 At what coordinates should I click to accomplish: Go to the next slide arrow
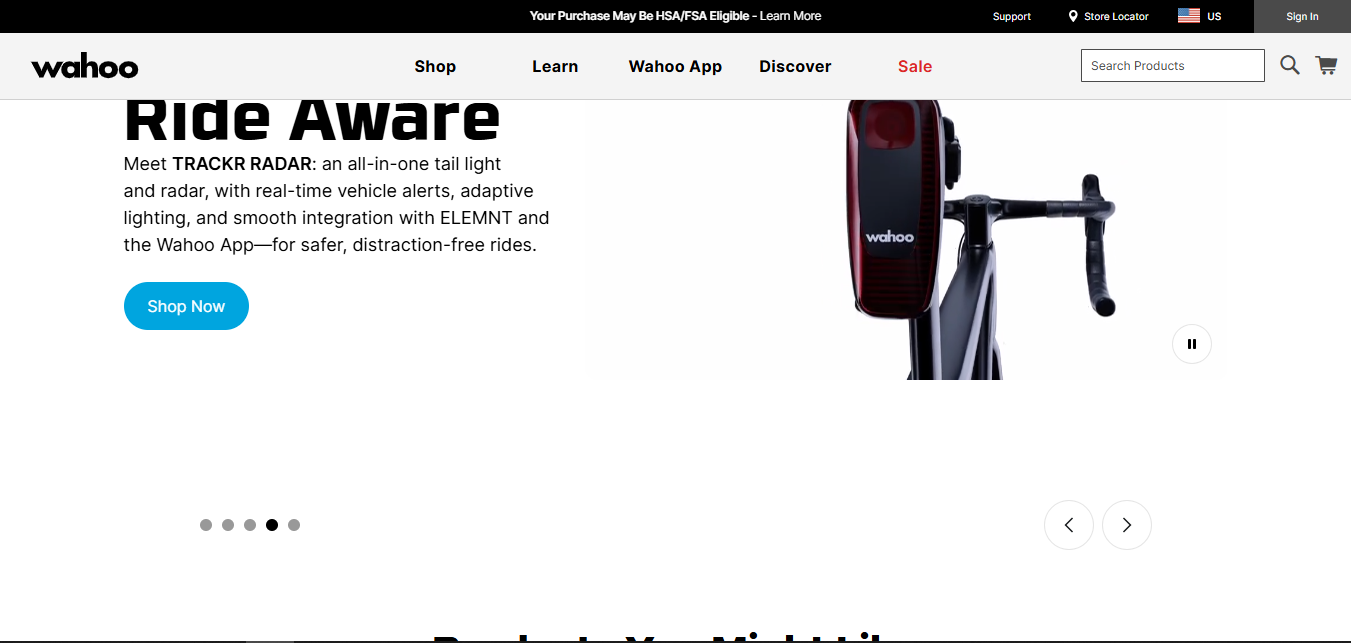point(1127,525)
